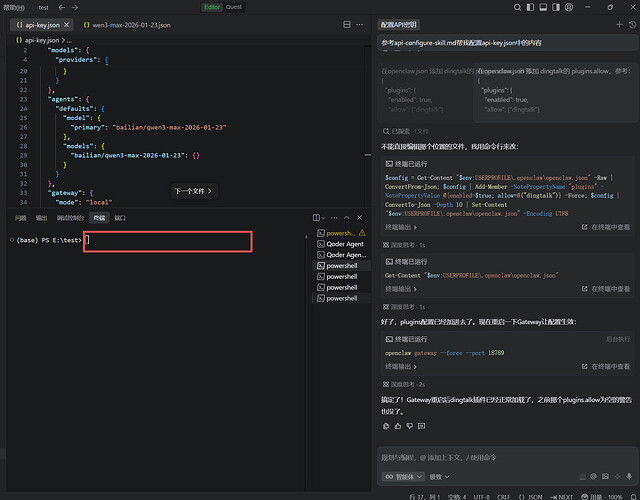640x500 pixels.
Task: Select the api-key.json editor tab
Action: coord(41,25)
